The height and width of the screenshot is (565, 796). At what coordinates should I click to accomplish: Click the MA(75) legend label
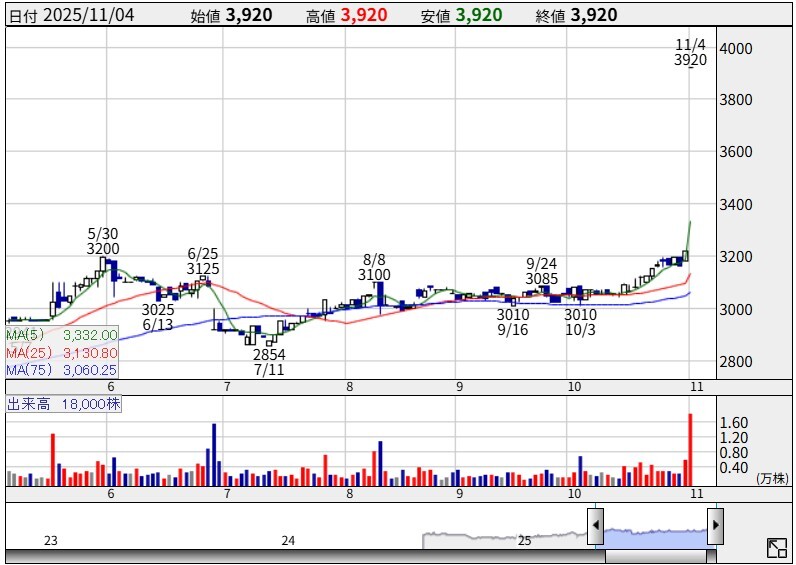(27, 369)
